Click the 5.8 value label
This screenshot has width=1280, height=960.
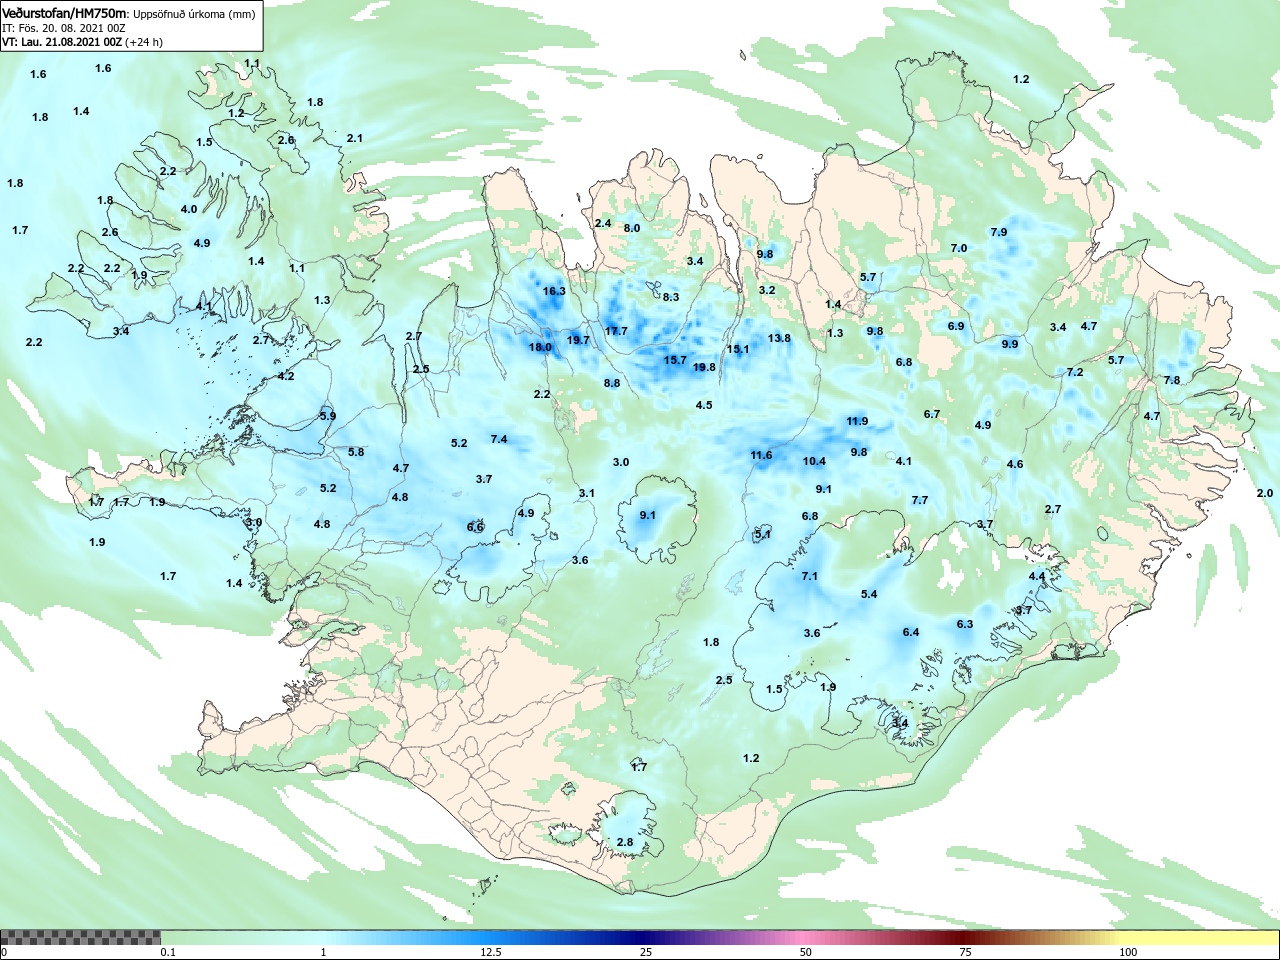tap(356, 452)
